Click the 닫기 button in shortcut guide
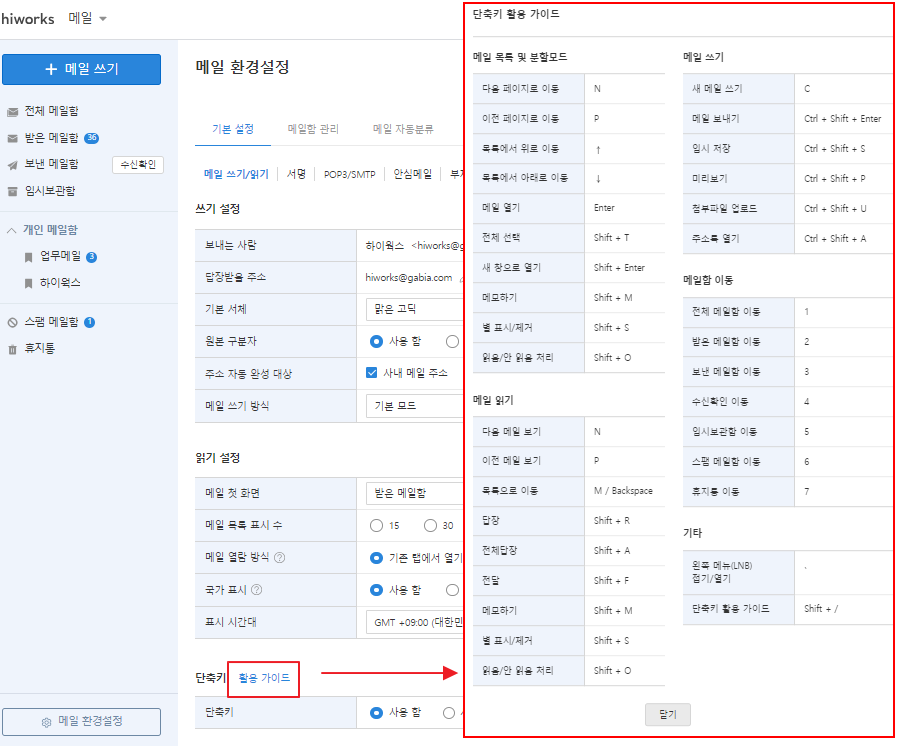906x746 pixels. point(667,714)
